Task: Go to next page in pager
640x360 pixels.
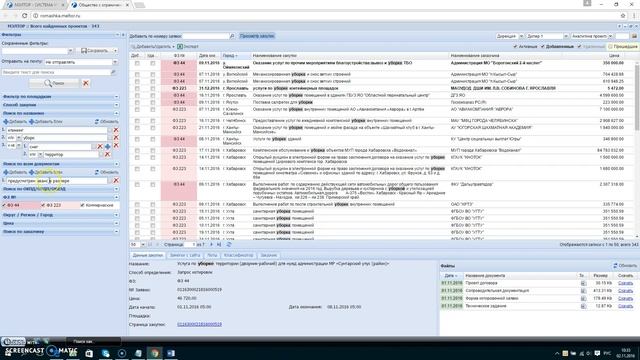Action: coord(211,244)
